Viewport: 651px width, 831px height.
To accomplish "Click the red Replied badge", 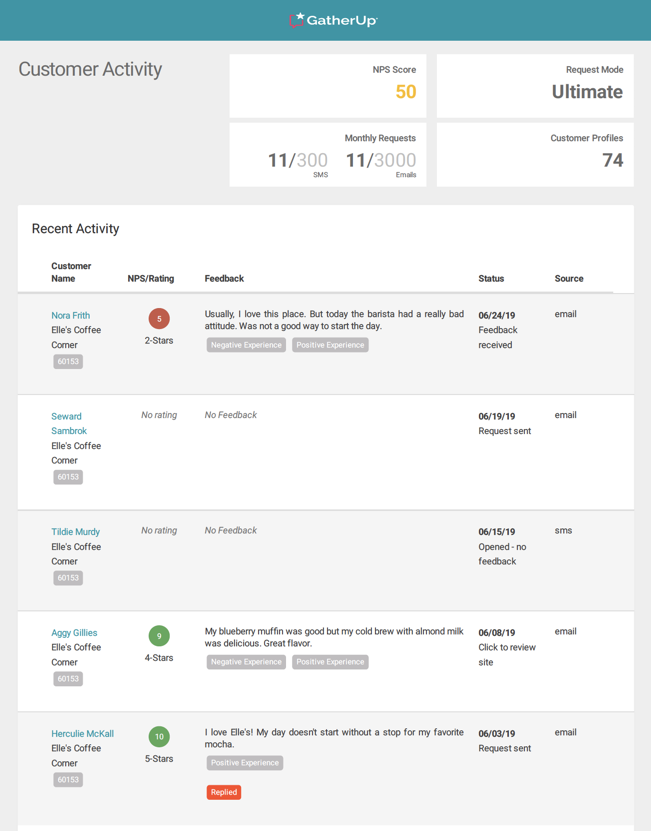I will coord(224,792).
